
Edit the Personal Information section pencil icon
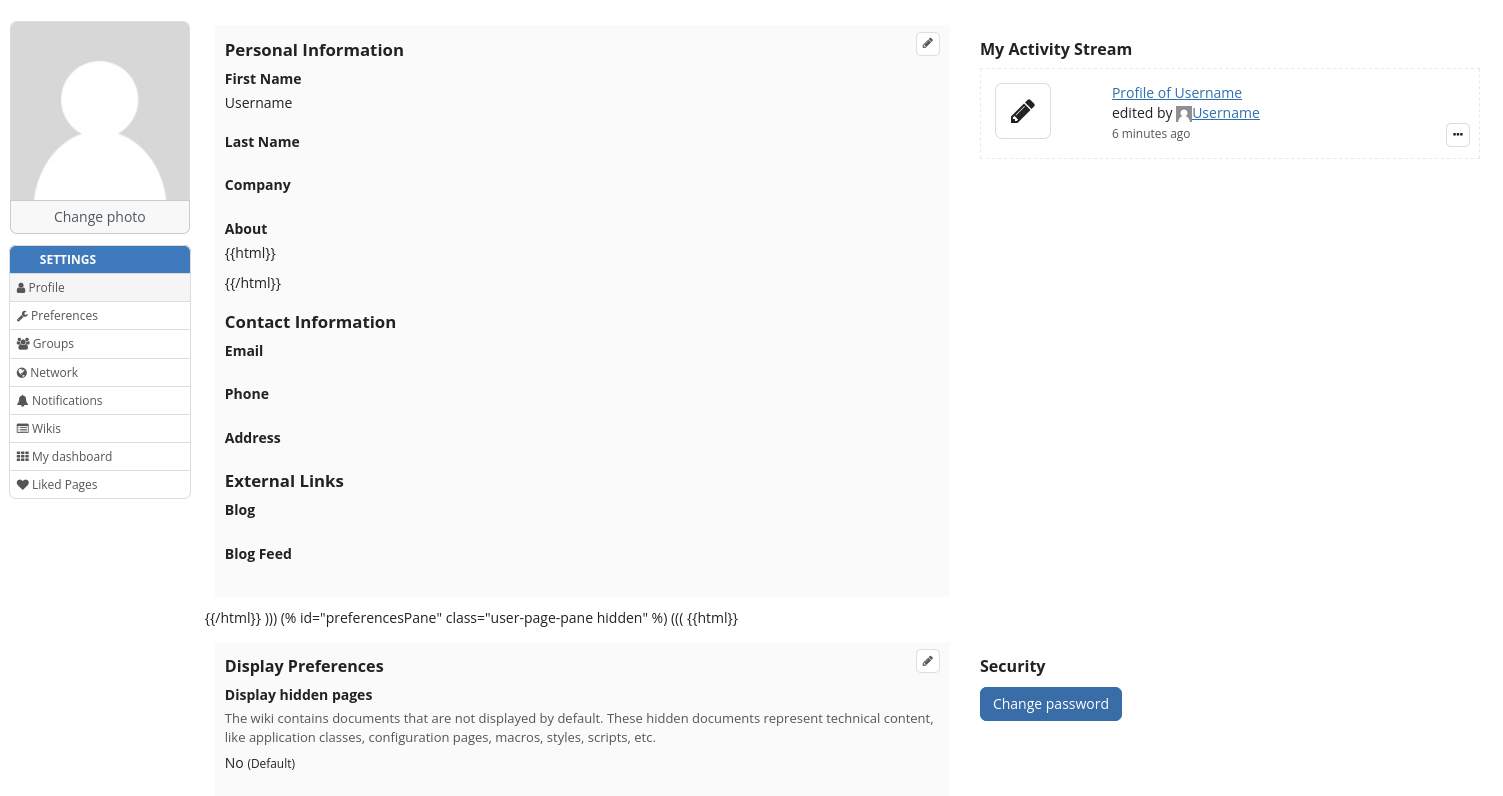[928, 44]
